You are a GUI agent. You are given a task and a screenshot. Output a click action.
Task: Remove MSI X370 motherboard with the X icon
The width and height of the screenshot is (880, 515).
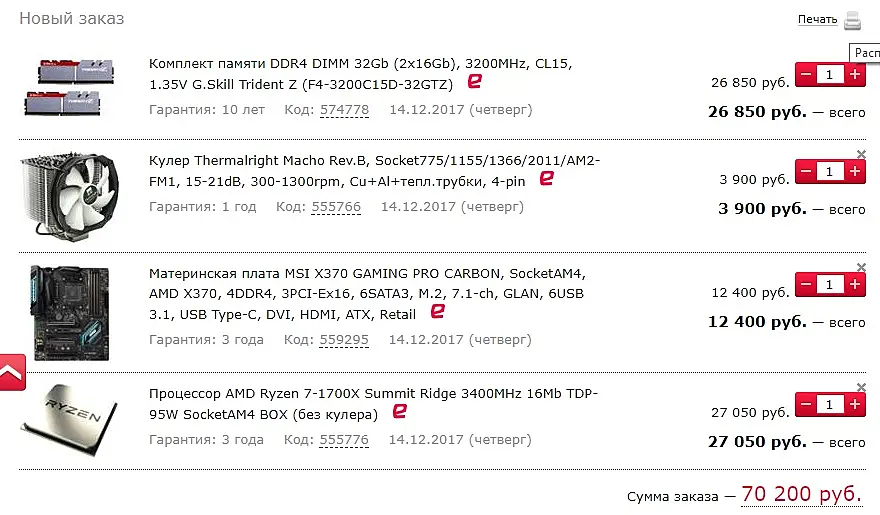861,267
